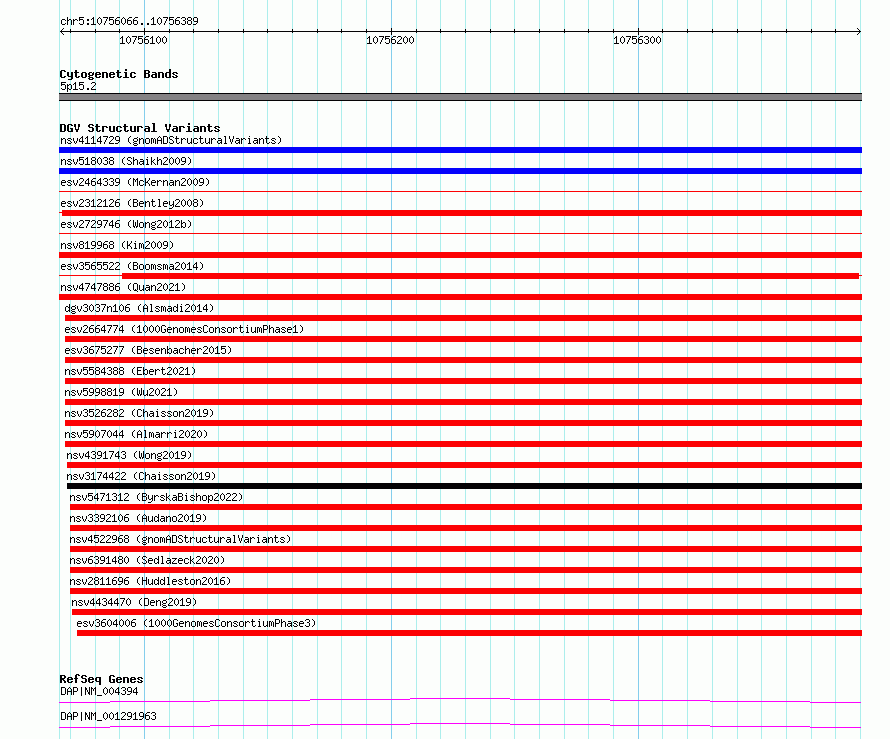Select esv3675277 (Besenbacher2015) label
The width and height of the screenshot is (890, 739).
[x=148, y=350]
